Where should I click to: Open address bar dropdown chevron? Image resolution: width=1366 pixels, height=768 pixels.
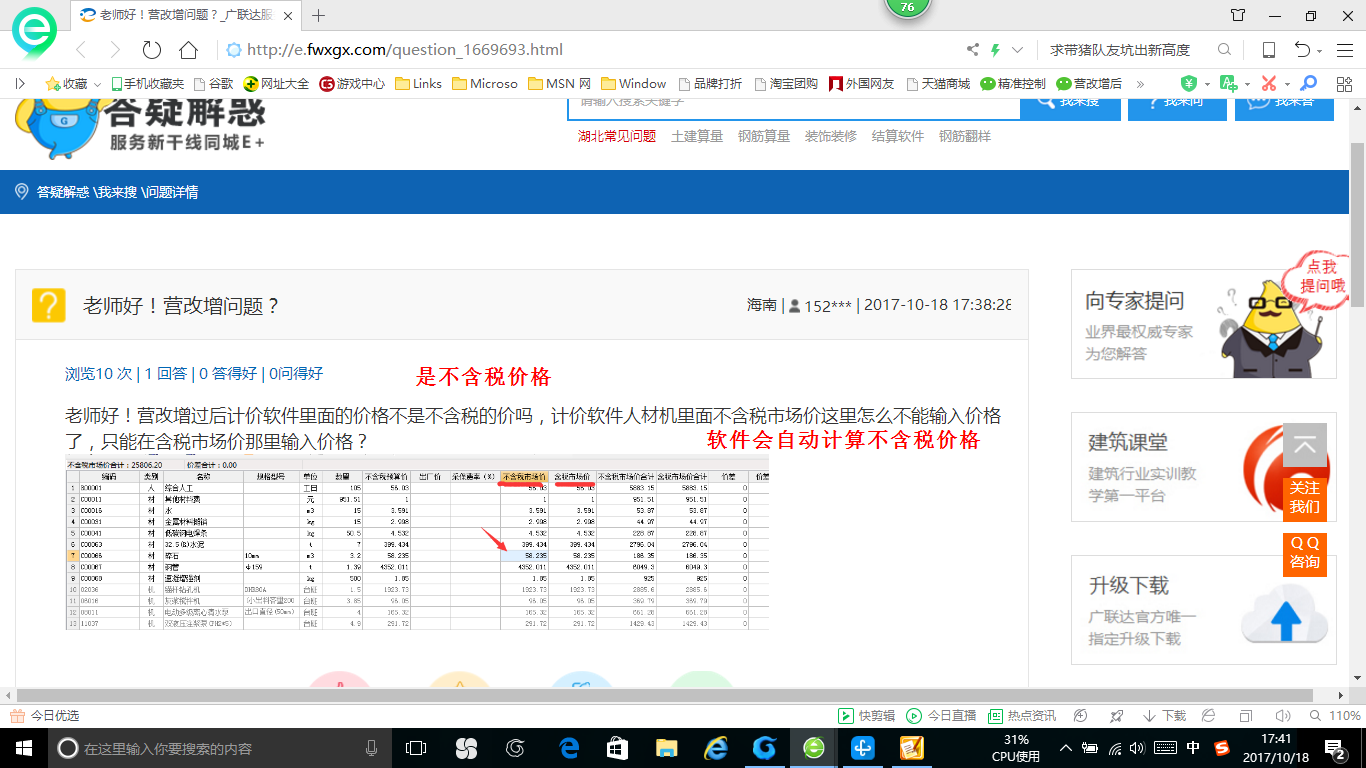(x=1018, y=50)
